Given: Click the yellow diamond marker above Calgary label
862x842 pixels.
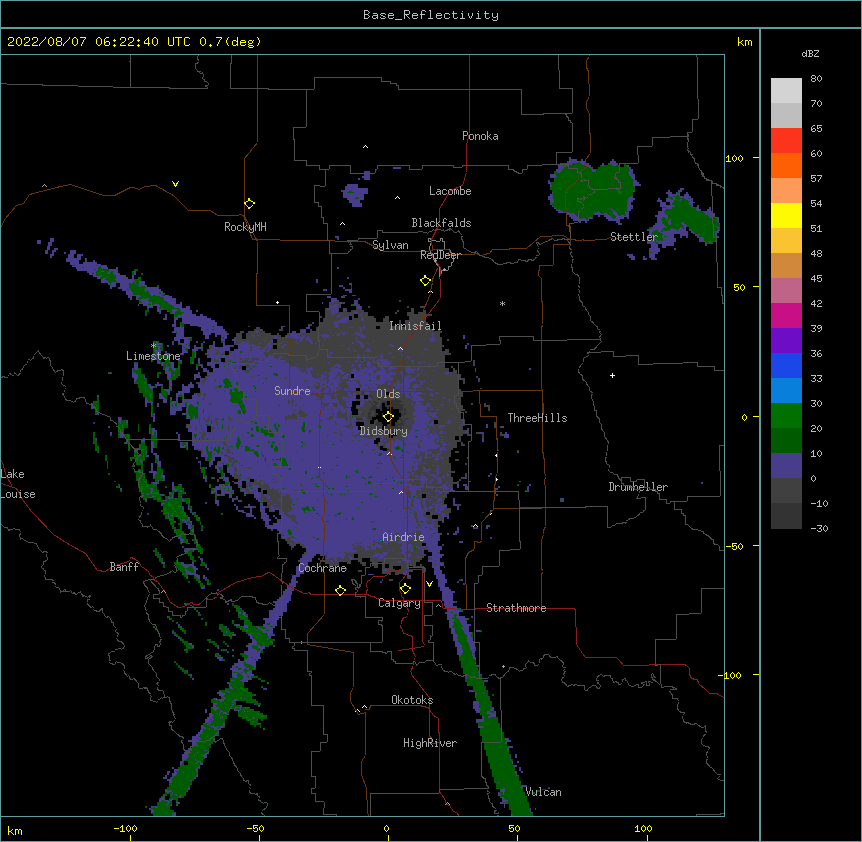Looking at the screenshot, I should pos(405,589).
